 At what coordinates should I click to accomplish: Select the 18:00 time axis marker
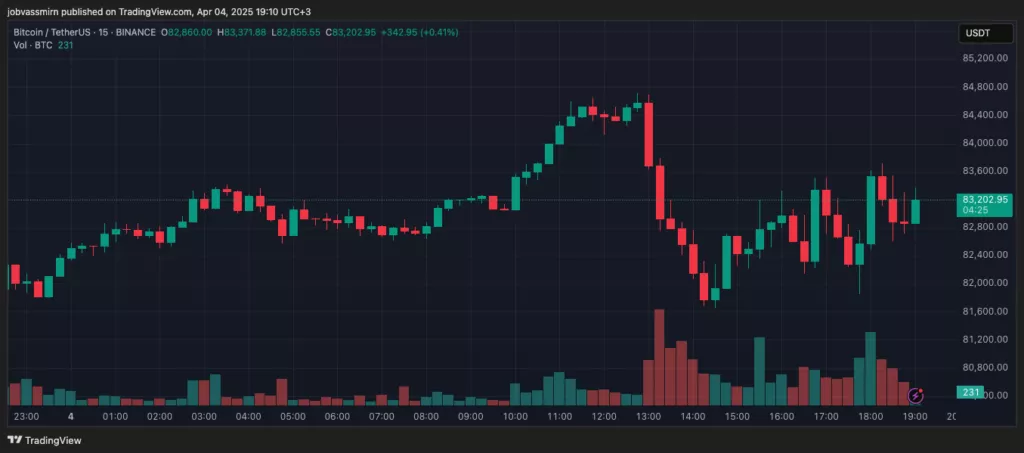(x=871, y=416)
